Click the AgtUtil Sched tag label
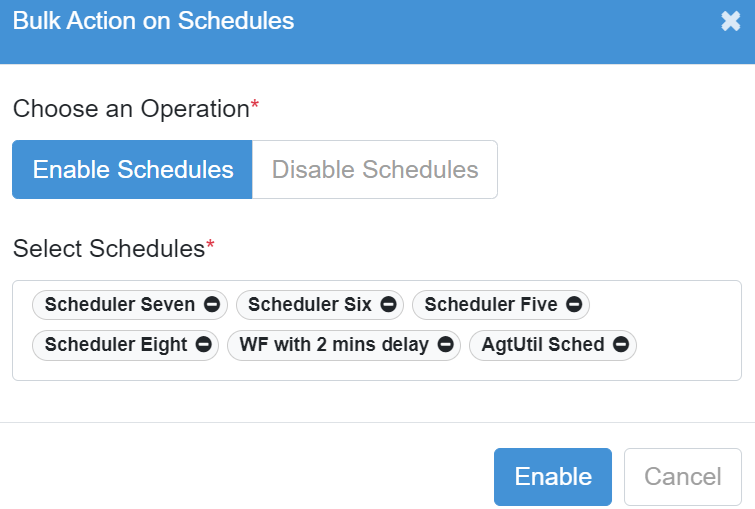Viewport: 755px width, 509px height. 543,344
